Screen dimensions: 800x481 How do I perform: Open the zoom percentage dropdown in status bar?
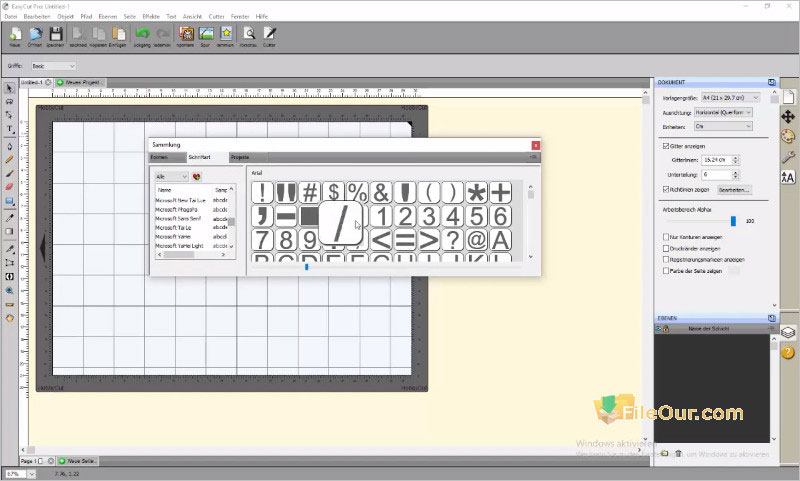(x=31, y=474)
